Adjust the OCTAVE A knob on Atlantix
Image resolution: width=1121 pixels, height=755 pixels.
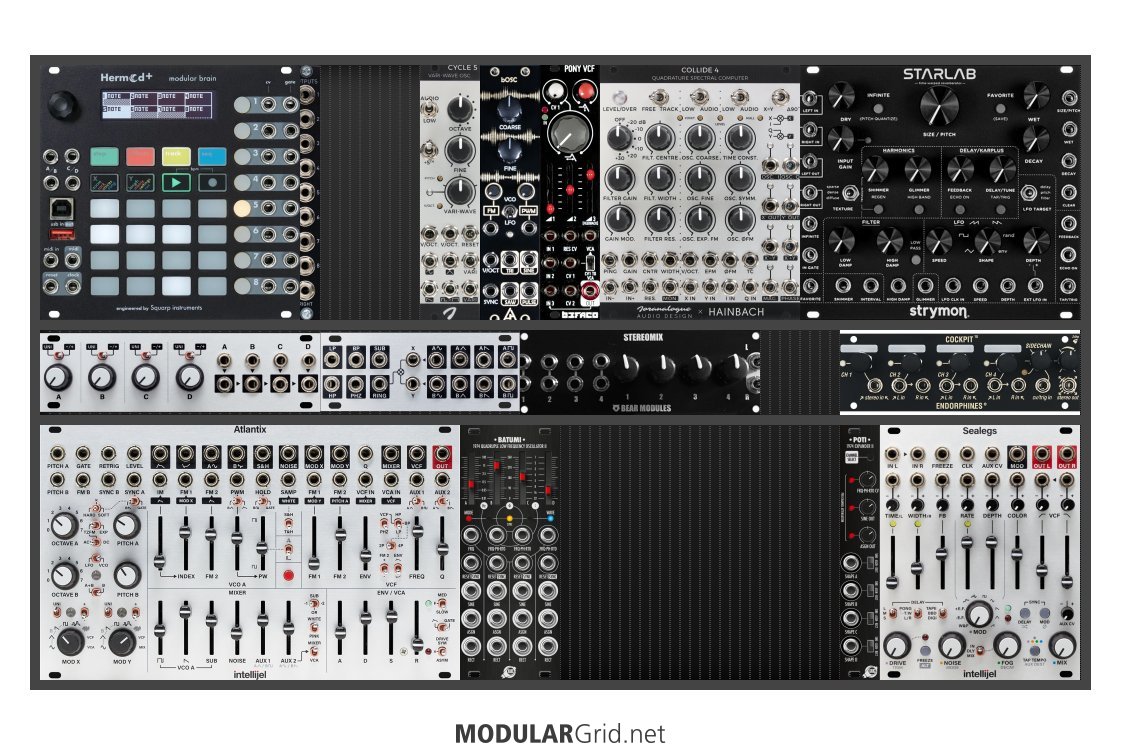(64, 525)
